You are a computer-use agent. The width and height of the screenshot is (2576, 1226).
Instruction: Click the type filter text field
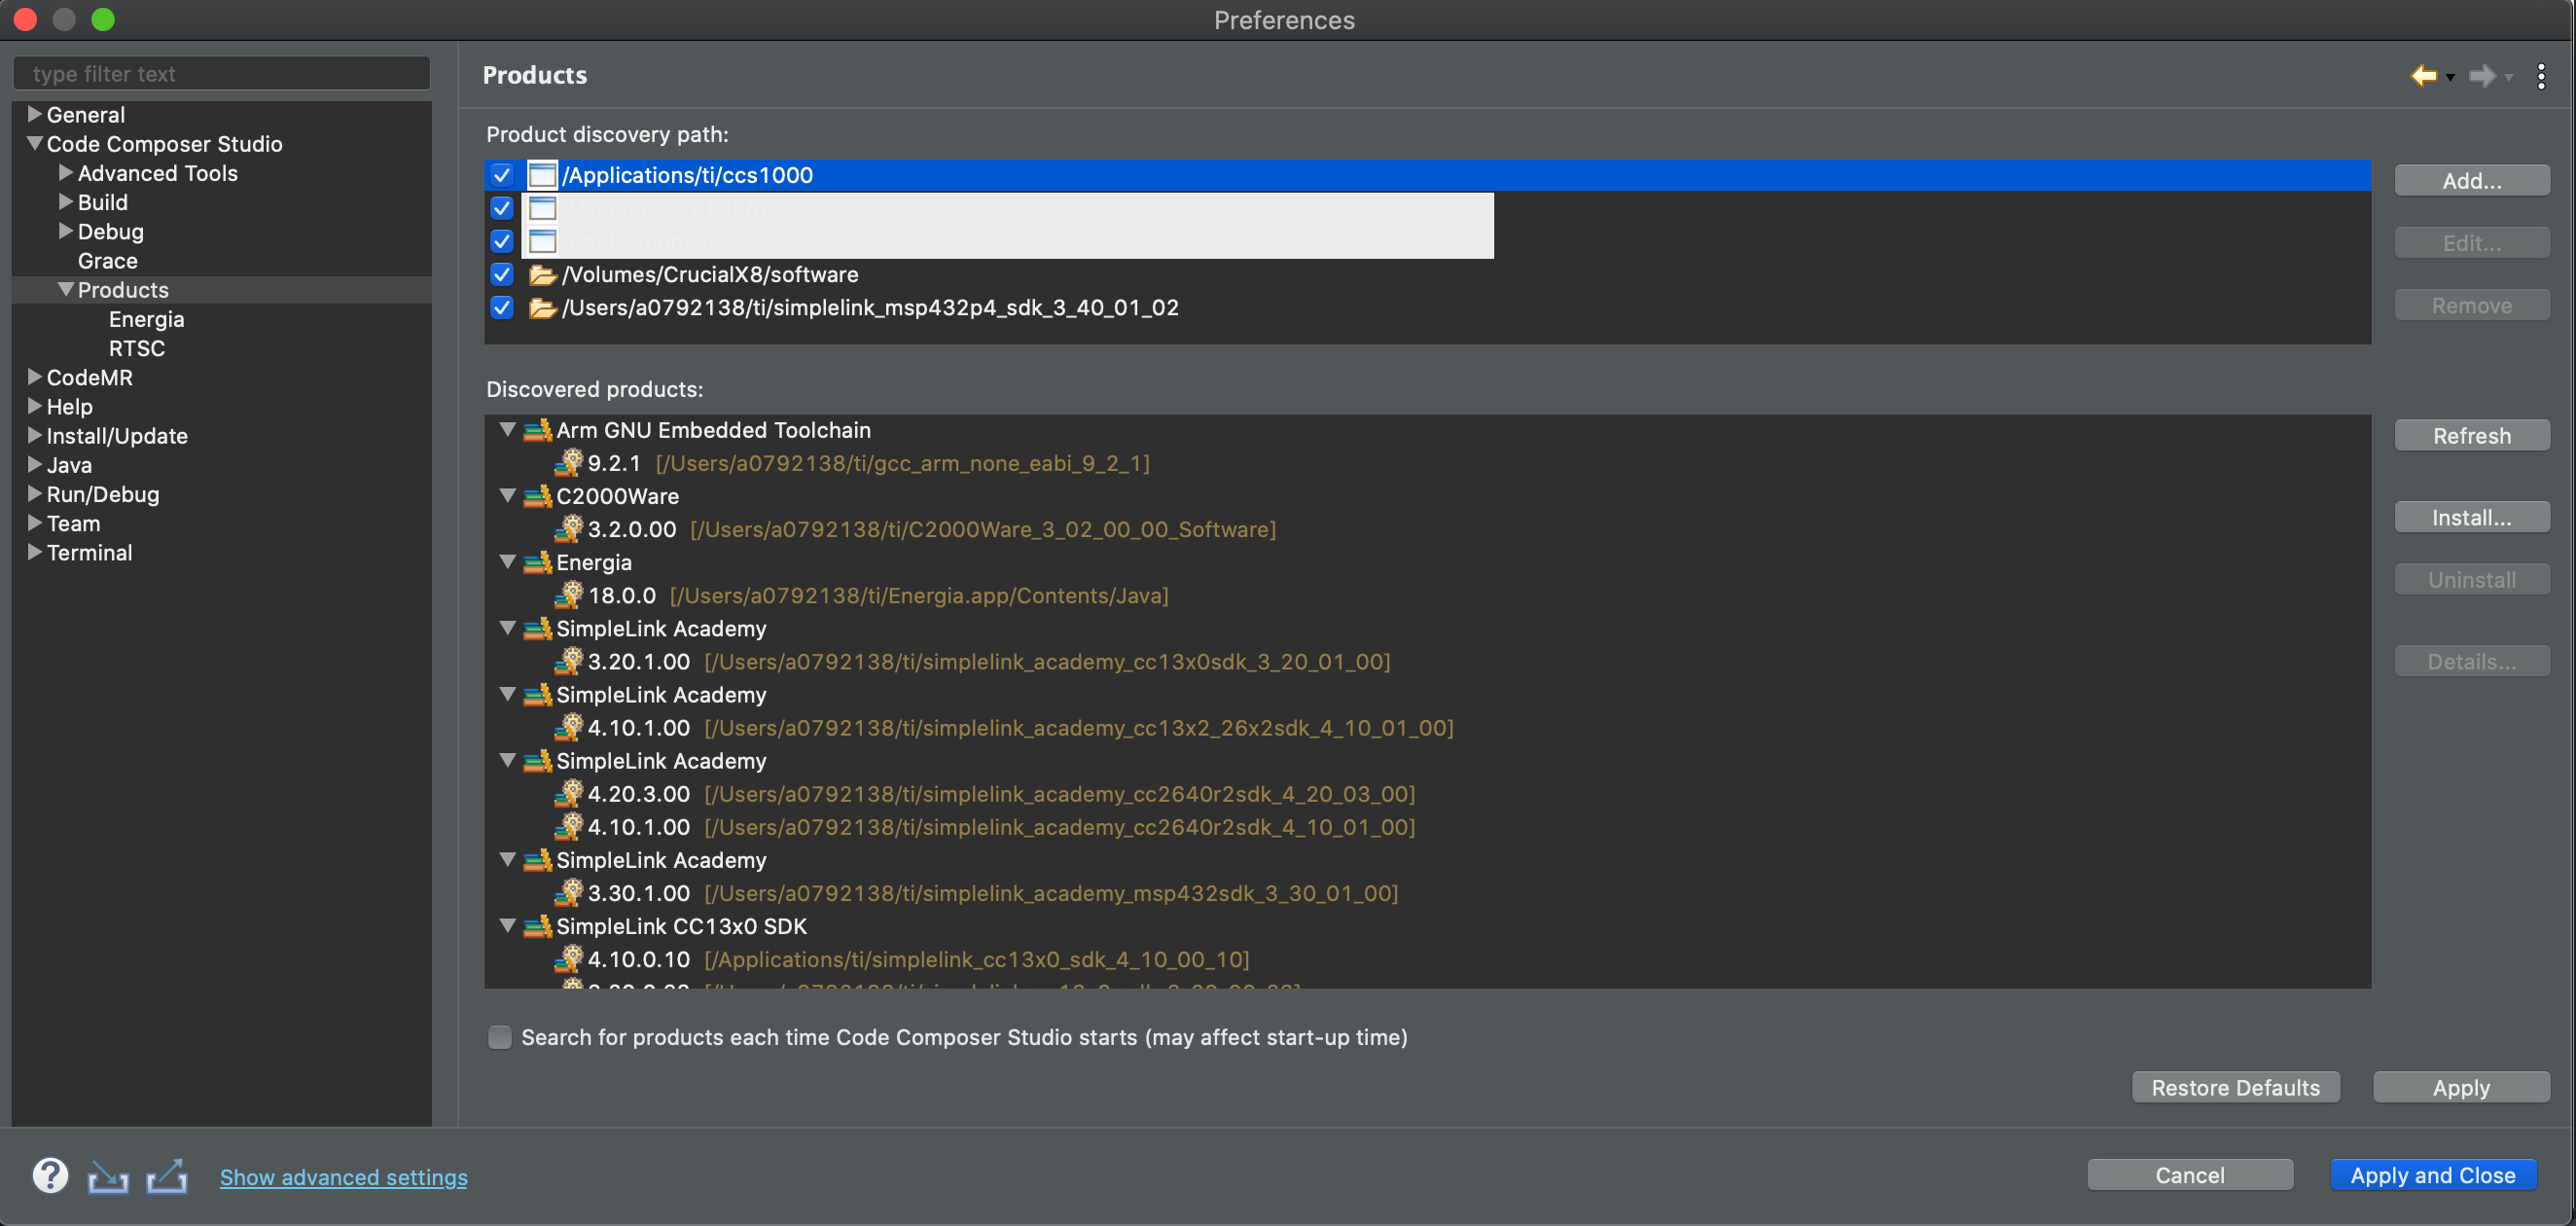pos(222,74)
